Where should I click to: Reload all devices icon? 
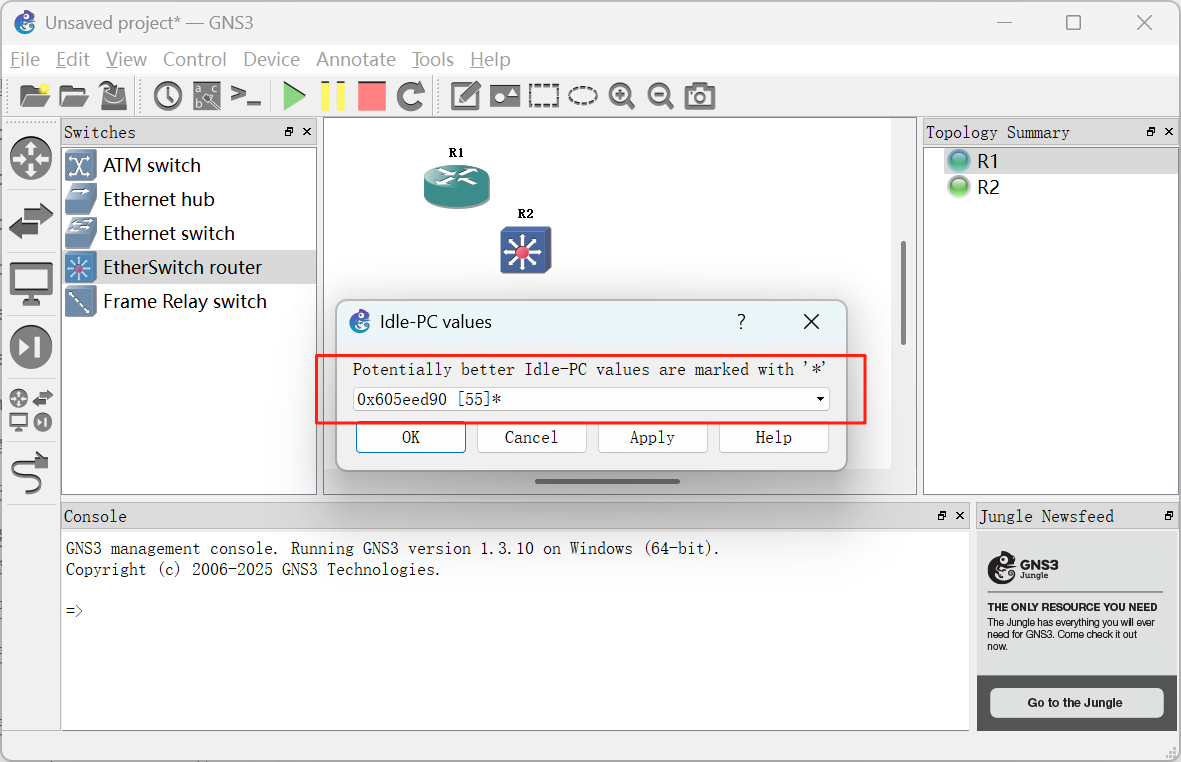(x=410, y=96)
